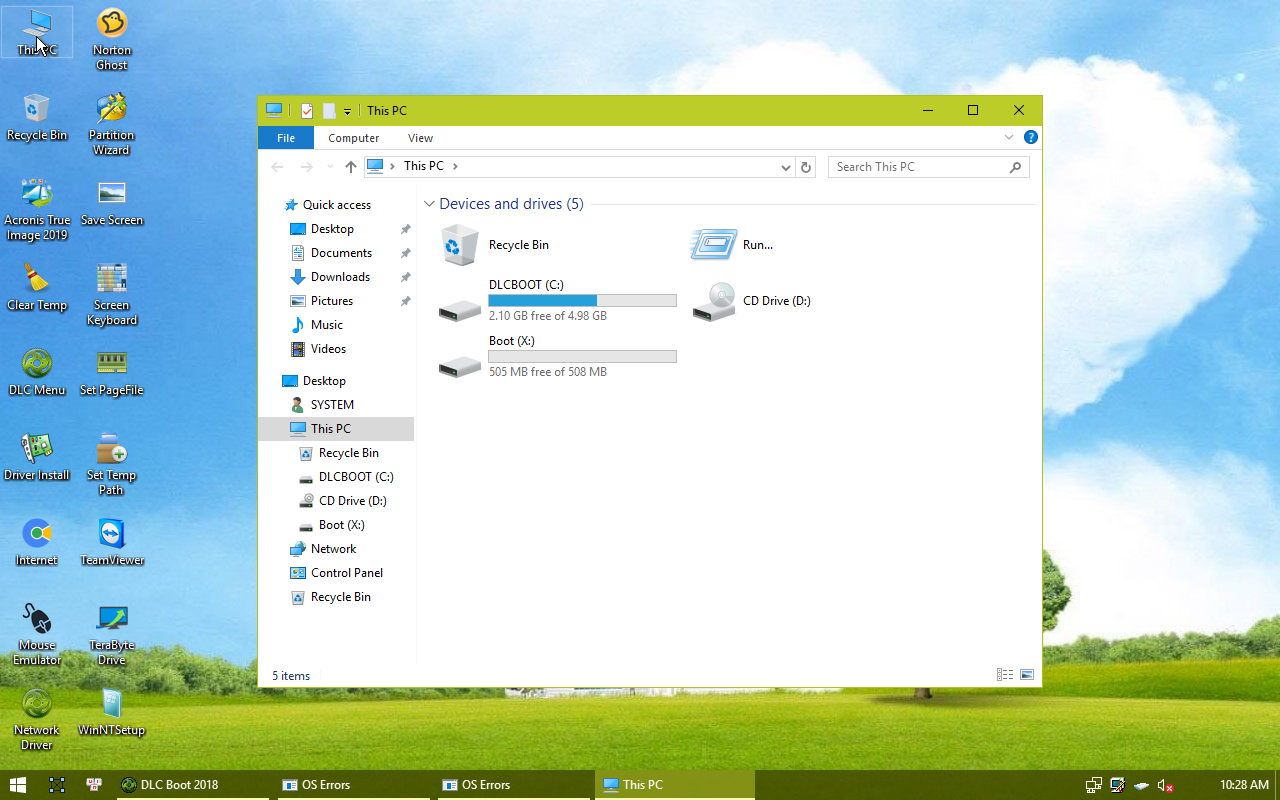Switch Explorer to large thumbnails view
This screenshot has height=800, width=1280.
point(1027,675)
